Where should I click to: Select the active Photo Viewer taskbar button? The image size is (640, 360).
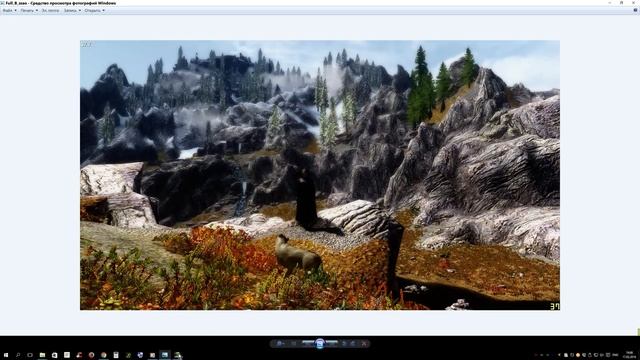click(x=165, y=355)
